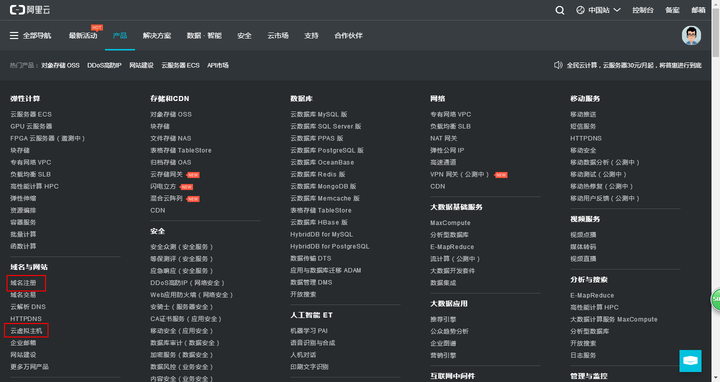Open 云数据库 Redis 版 link
This screenshot has height=382, width=720.
pos(318,174)
